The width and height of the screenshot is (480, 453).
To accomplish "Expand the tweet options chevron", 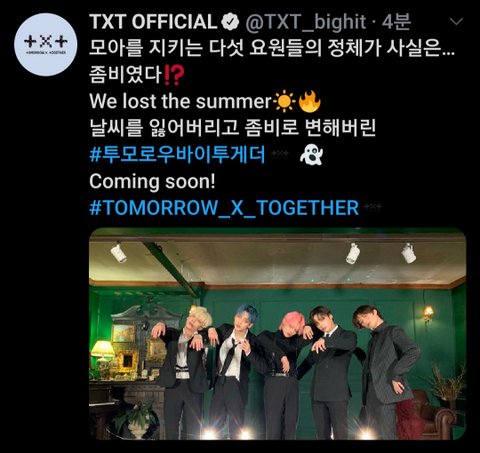I will point(456,22).
